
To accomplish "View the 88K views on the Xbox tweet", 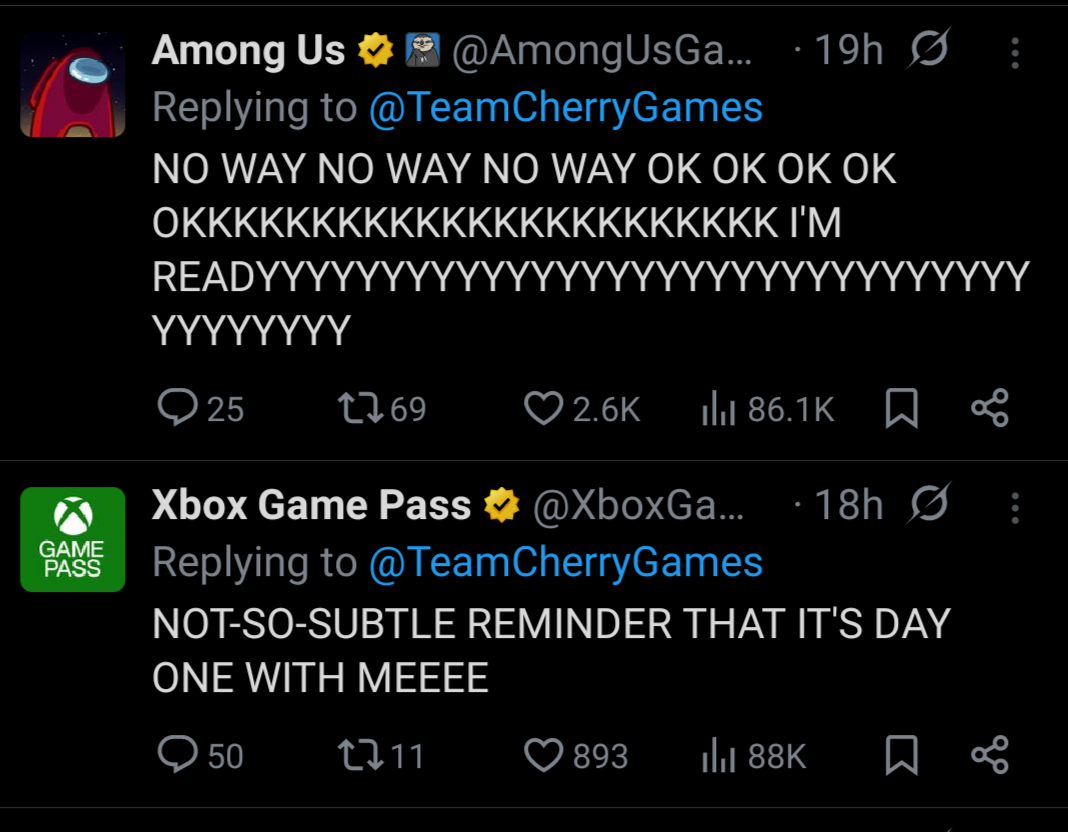I will pos(754,754).
